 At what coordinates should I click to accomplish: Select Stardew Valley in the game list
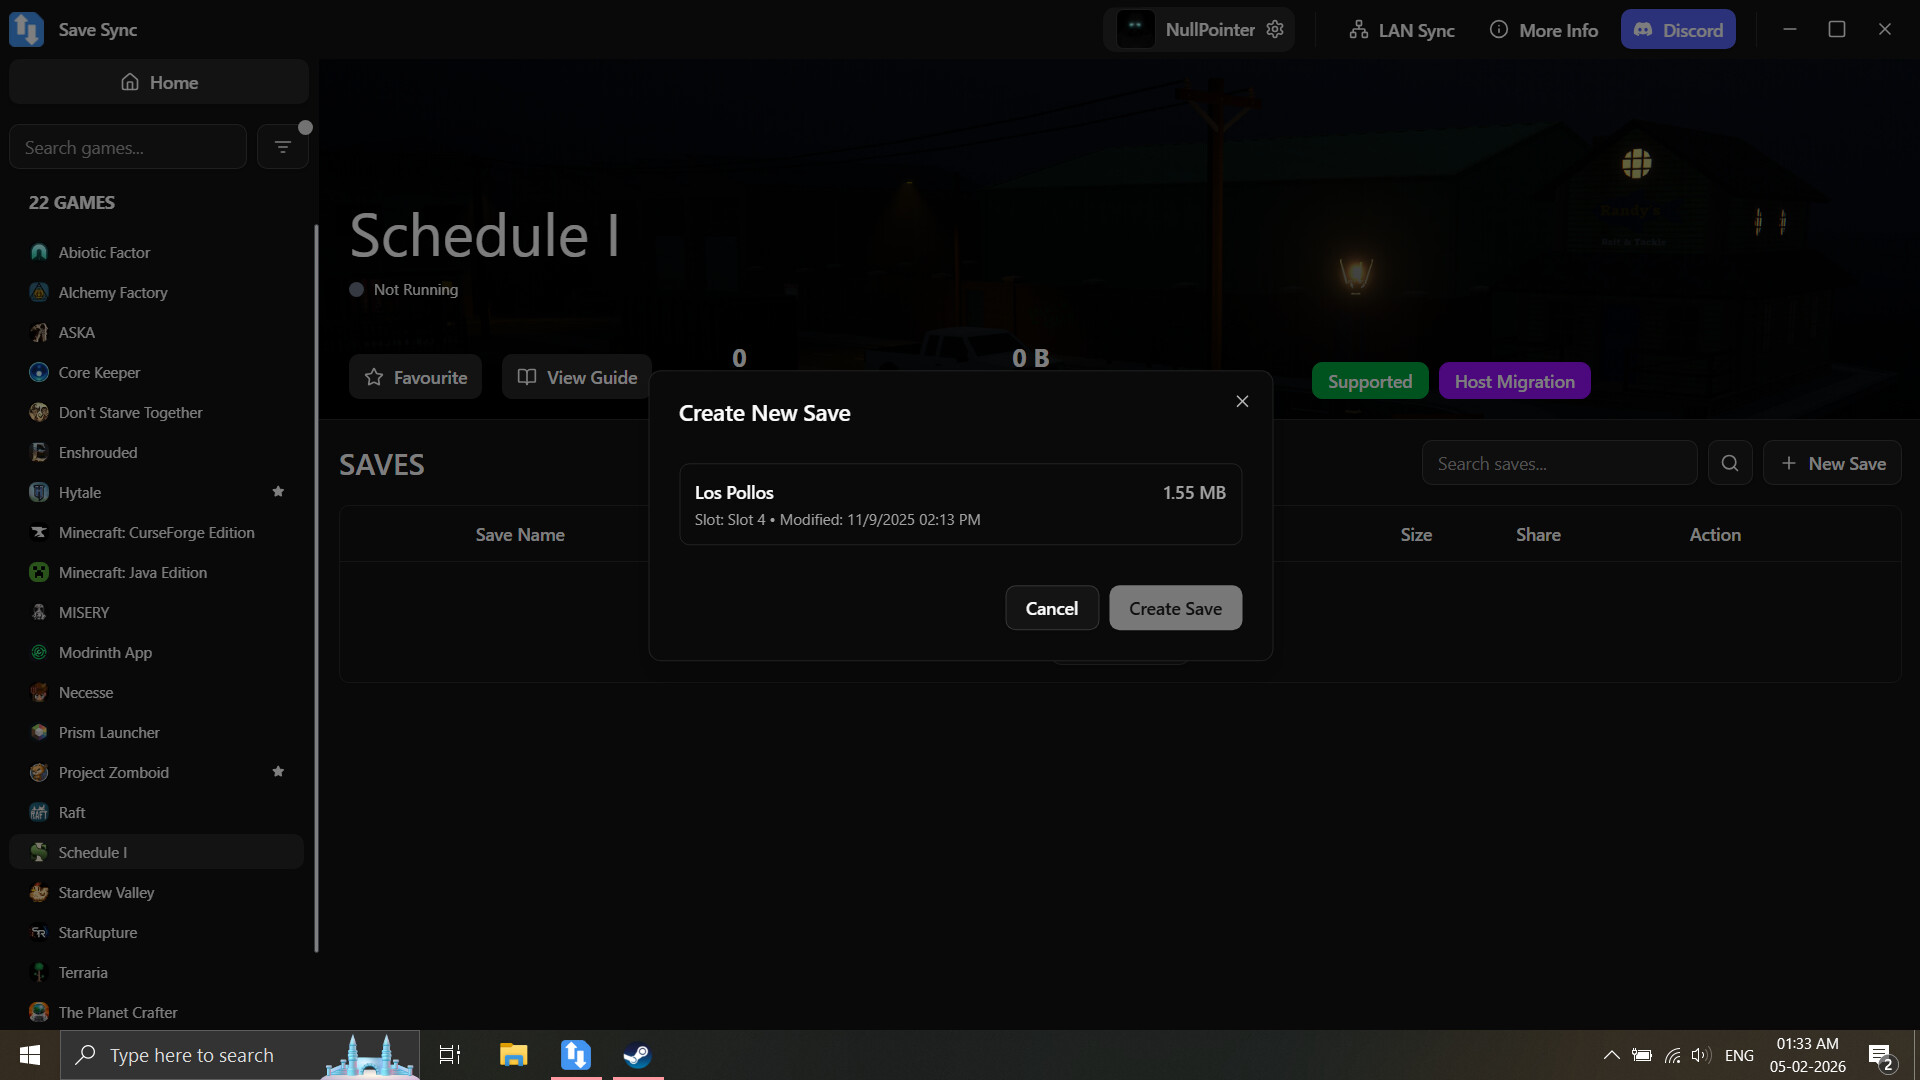(106, 892)
